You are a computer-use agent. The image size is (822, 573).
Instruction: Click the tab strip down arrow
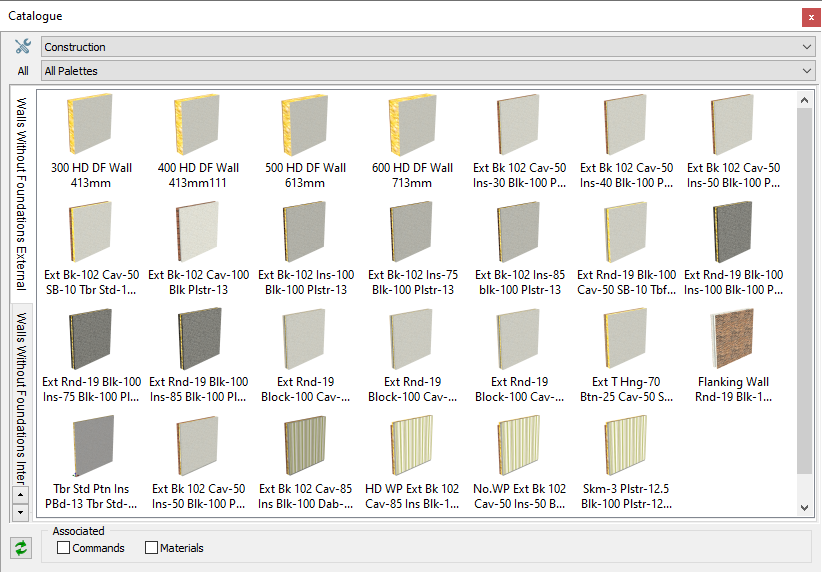coord(20,512)
